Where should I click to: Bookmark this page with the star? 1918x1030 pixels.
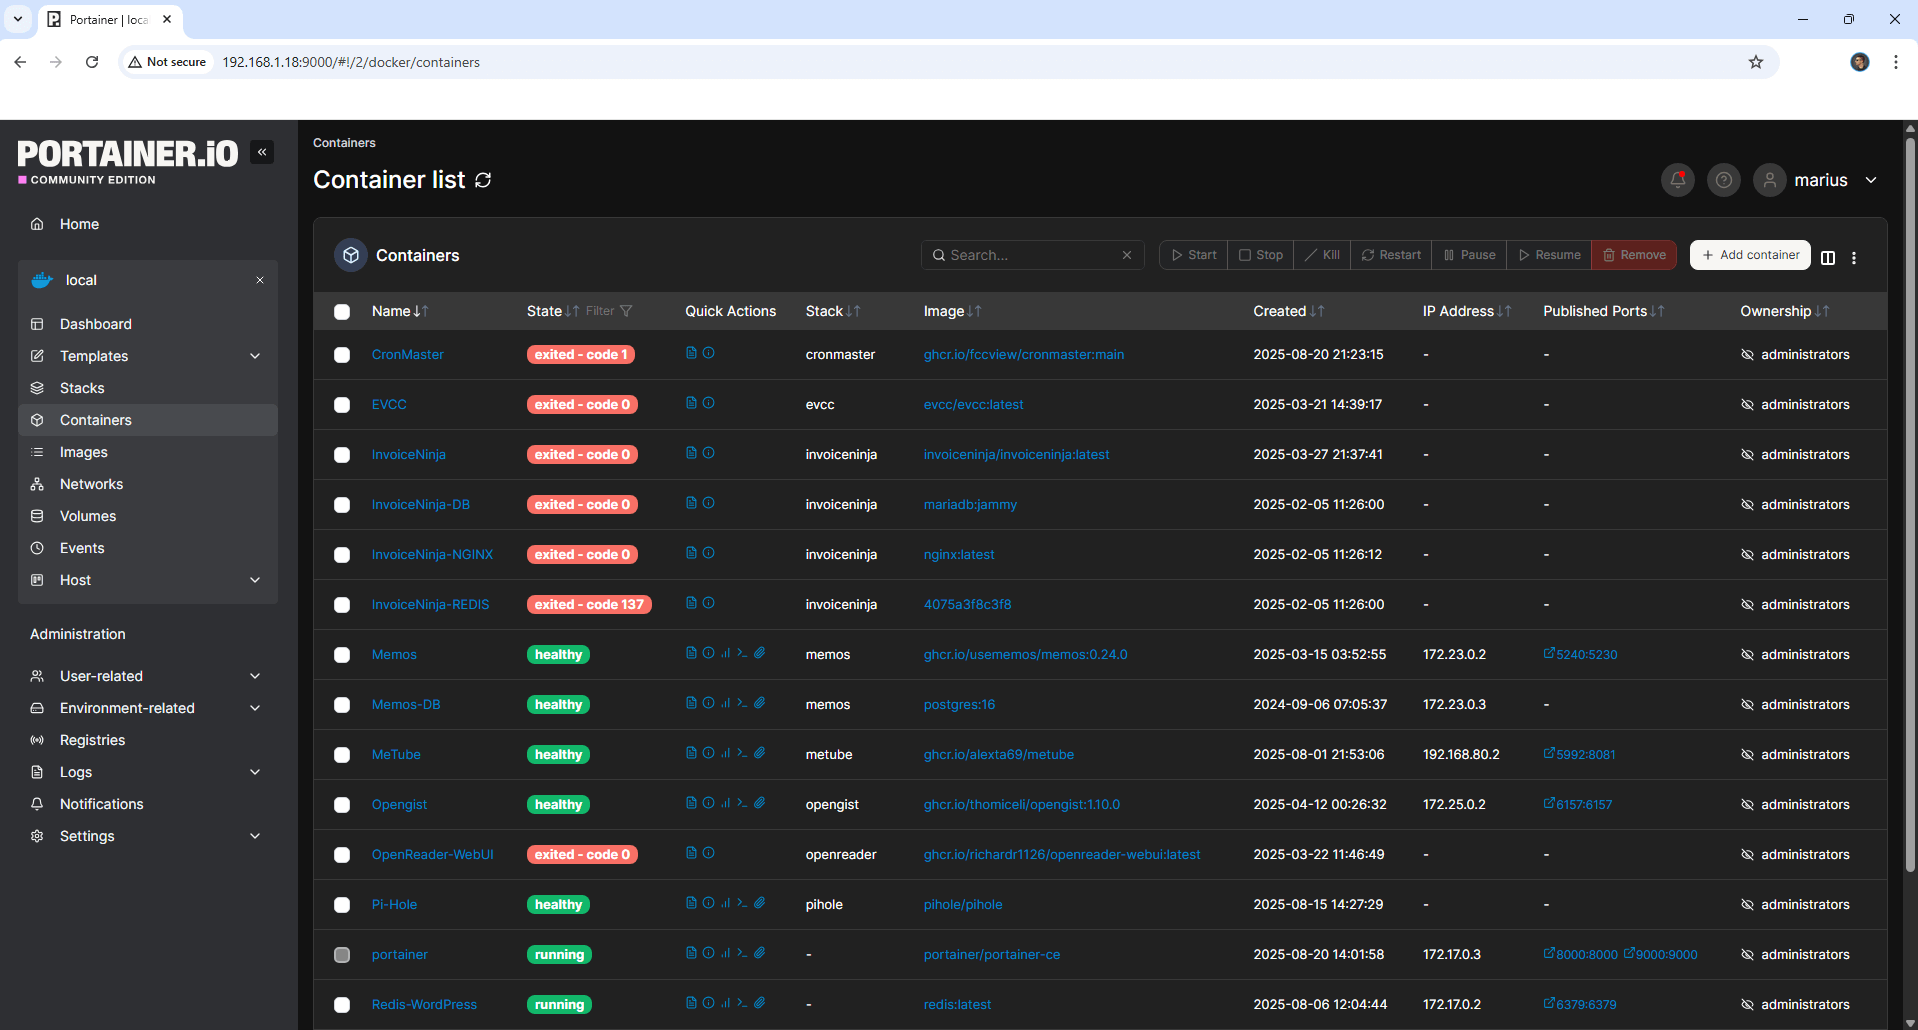point(1756,62)
